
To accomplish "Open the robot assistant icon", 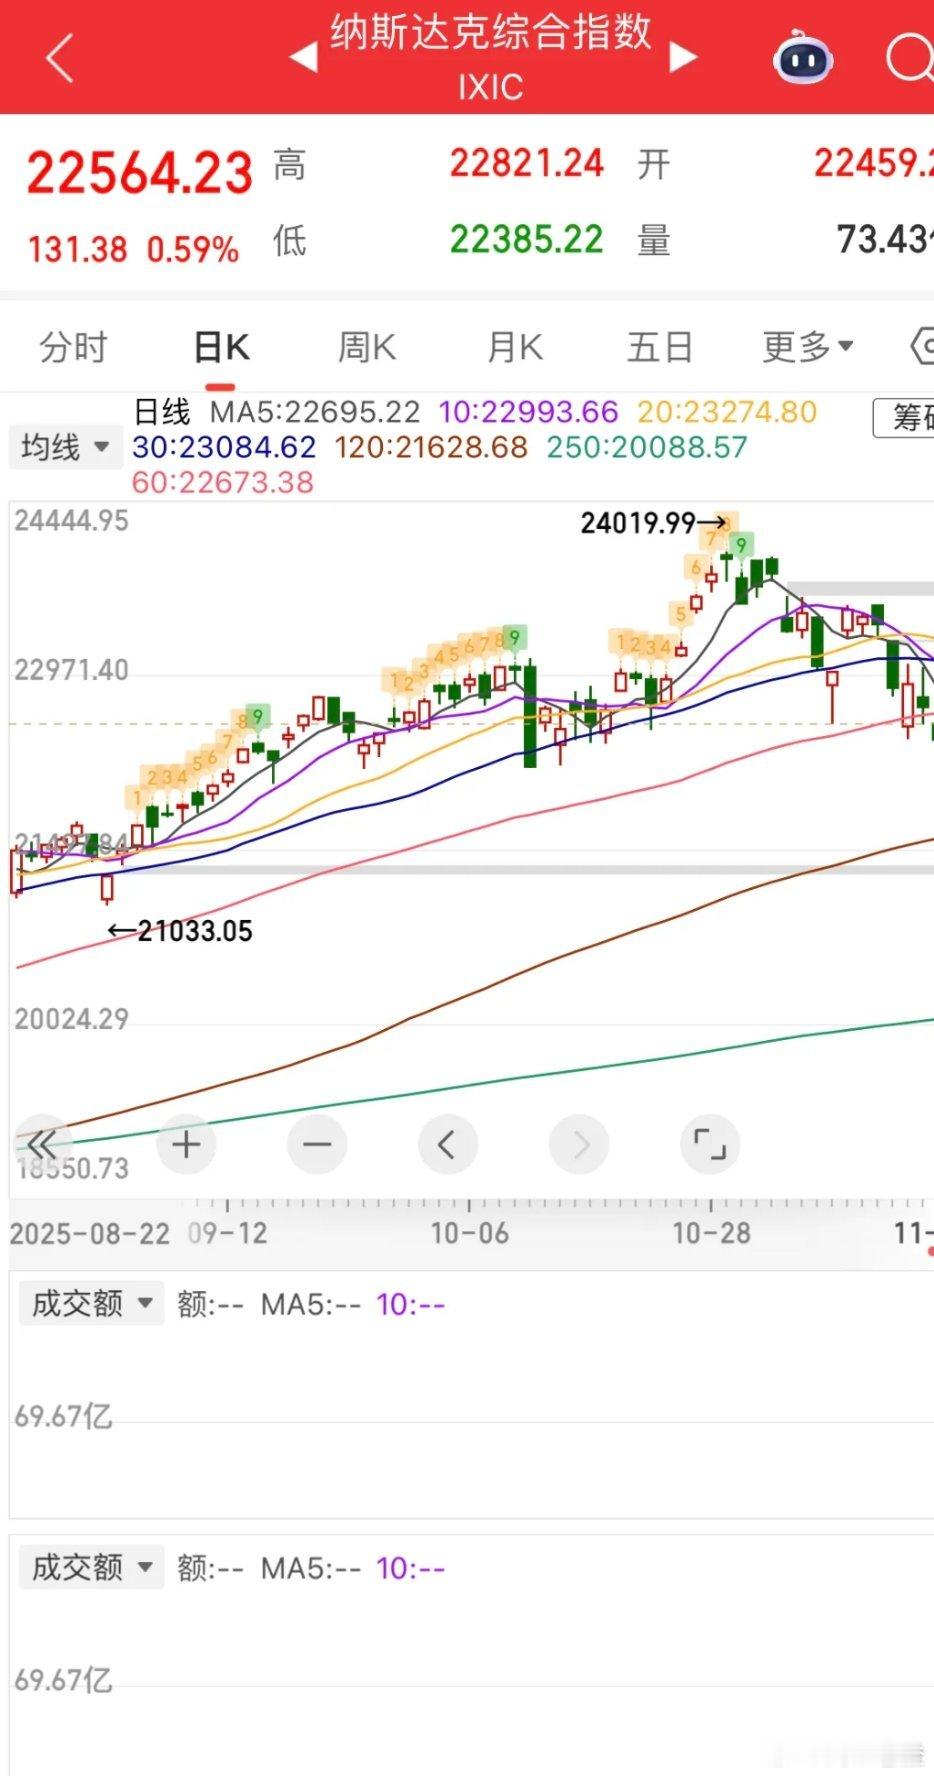I will click(x=802, y=57).
